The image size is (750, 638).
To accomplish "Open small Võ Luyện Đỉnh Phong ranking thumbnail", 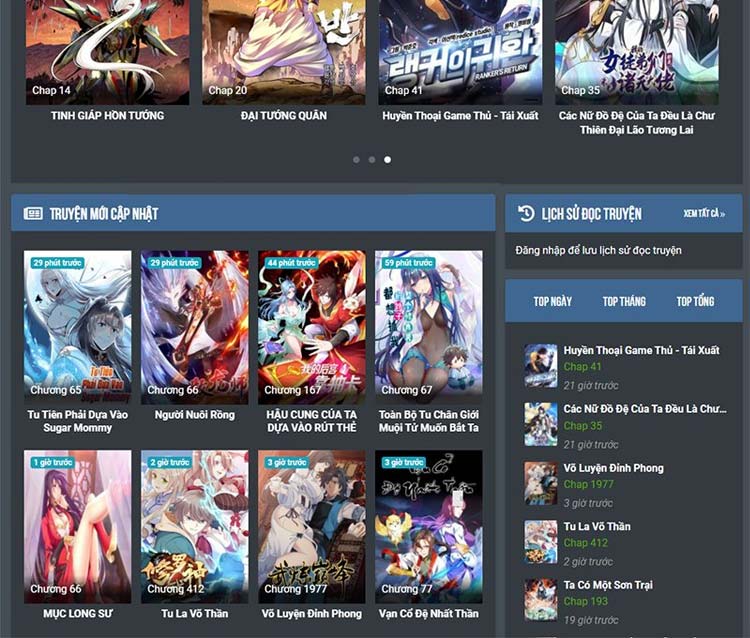I will pyautogui.click(x=541, y=483).
